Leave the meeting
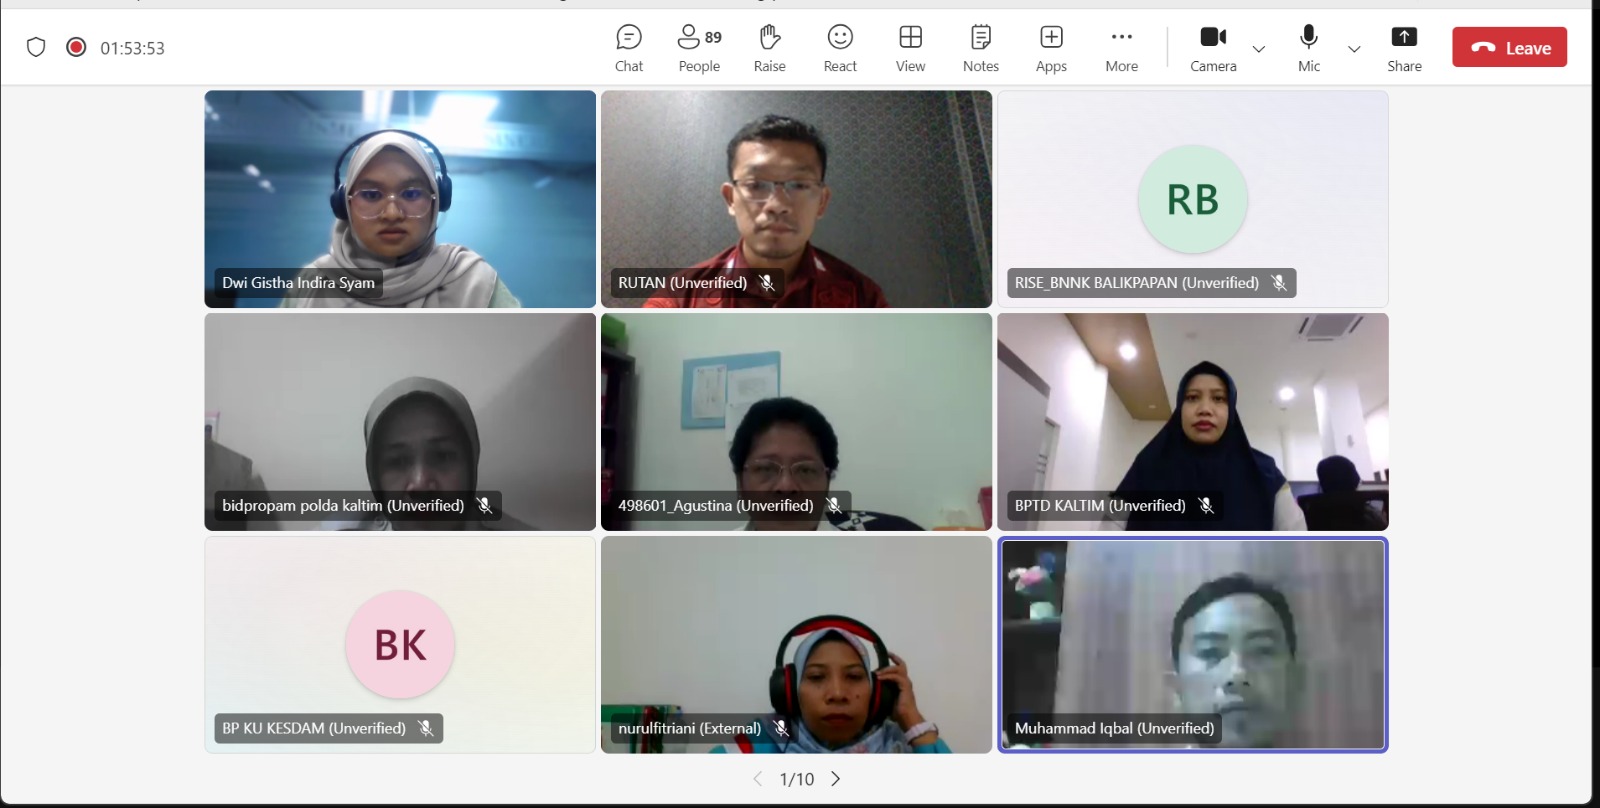1600x808 pixels. tap(1509, 47)
